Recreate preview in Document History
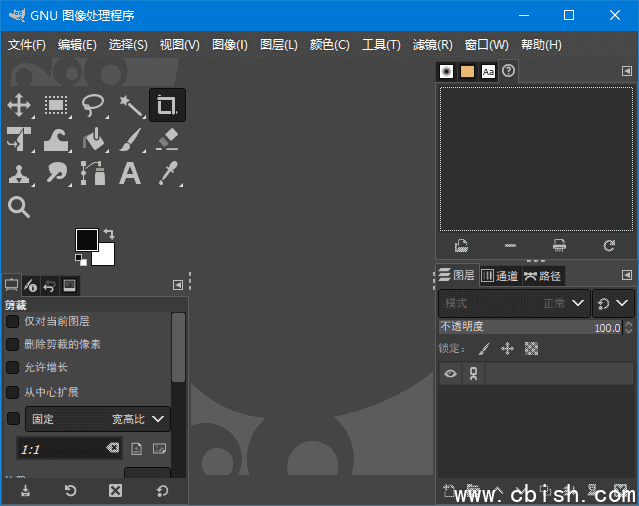This screenshot has height=506, width=639. 609,246
